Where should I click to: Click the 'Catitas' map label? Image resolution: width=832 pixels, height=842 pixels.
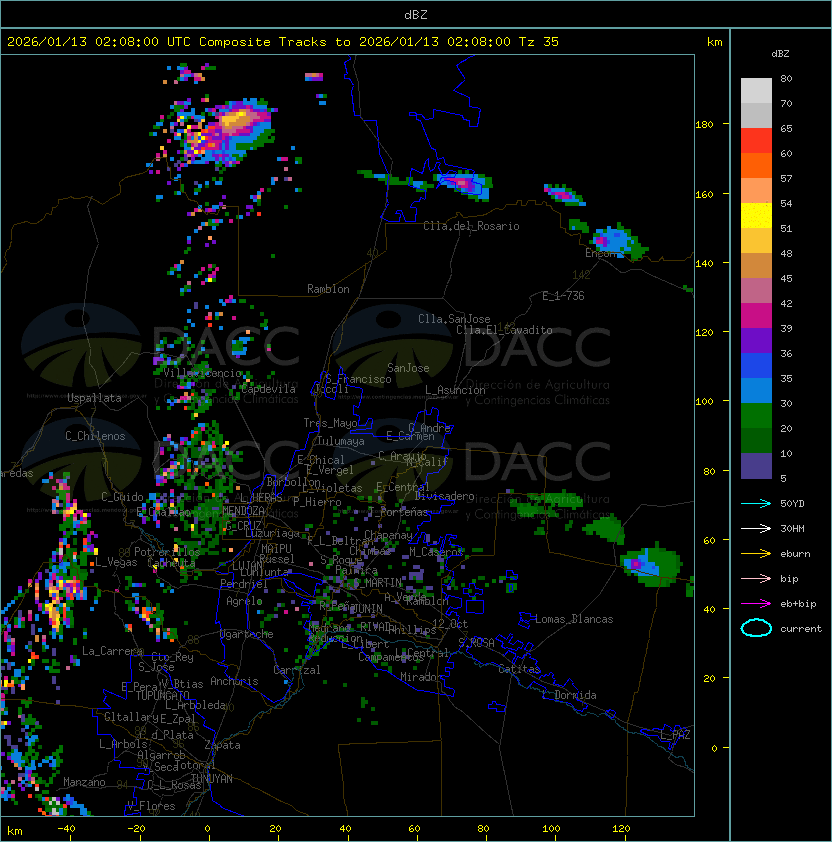[519, 669]
